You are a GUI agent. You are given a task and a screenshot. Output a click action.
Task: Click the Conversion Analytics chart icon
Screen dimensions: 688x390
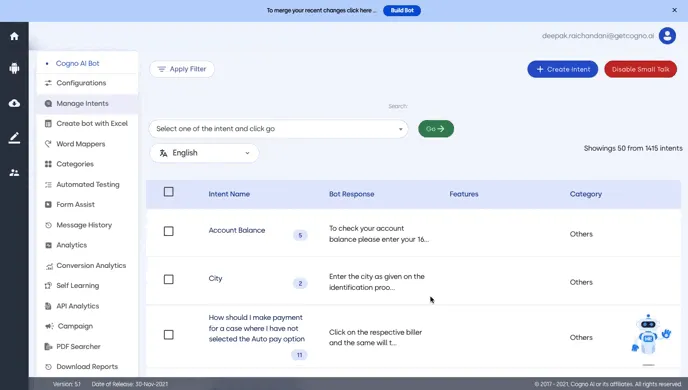(49, 266)
